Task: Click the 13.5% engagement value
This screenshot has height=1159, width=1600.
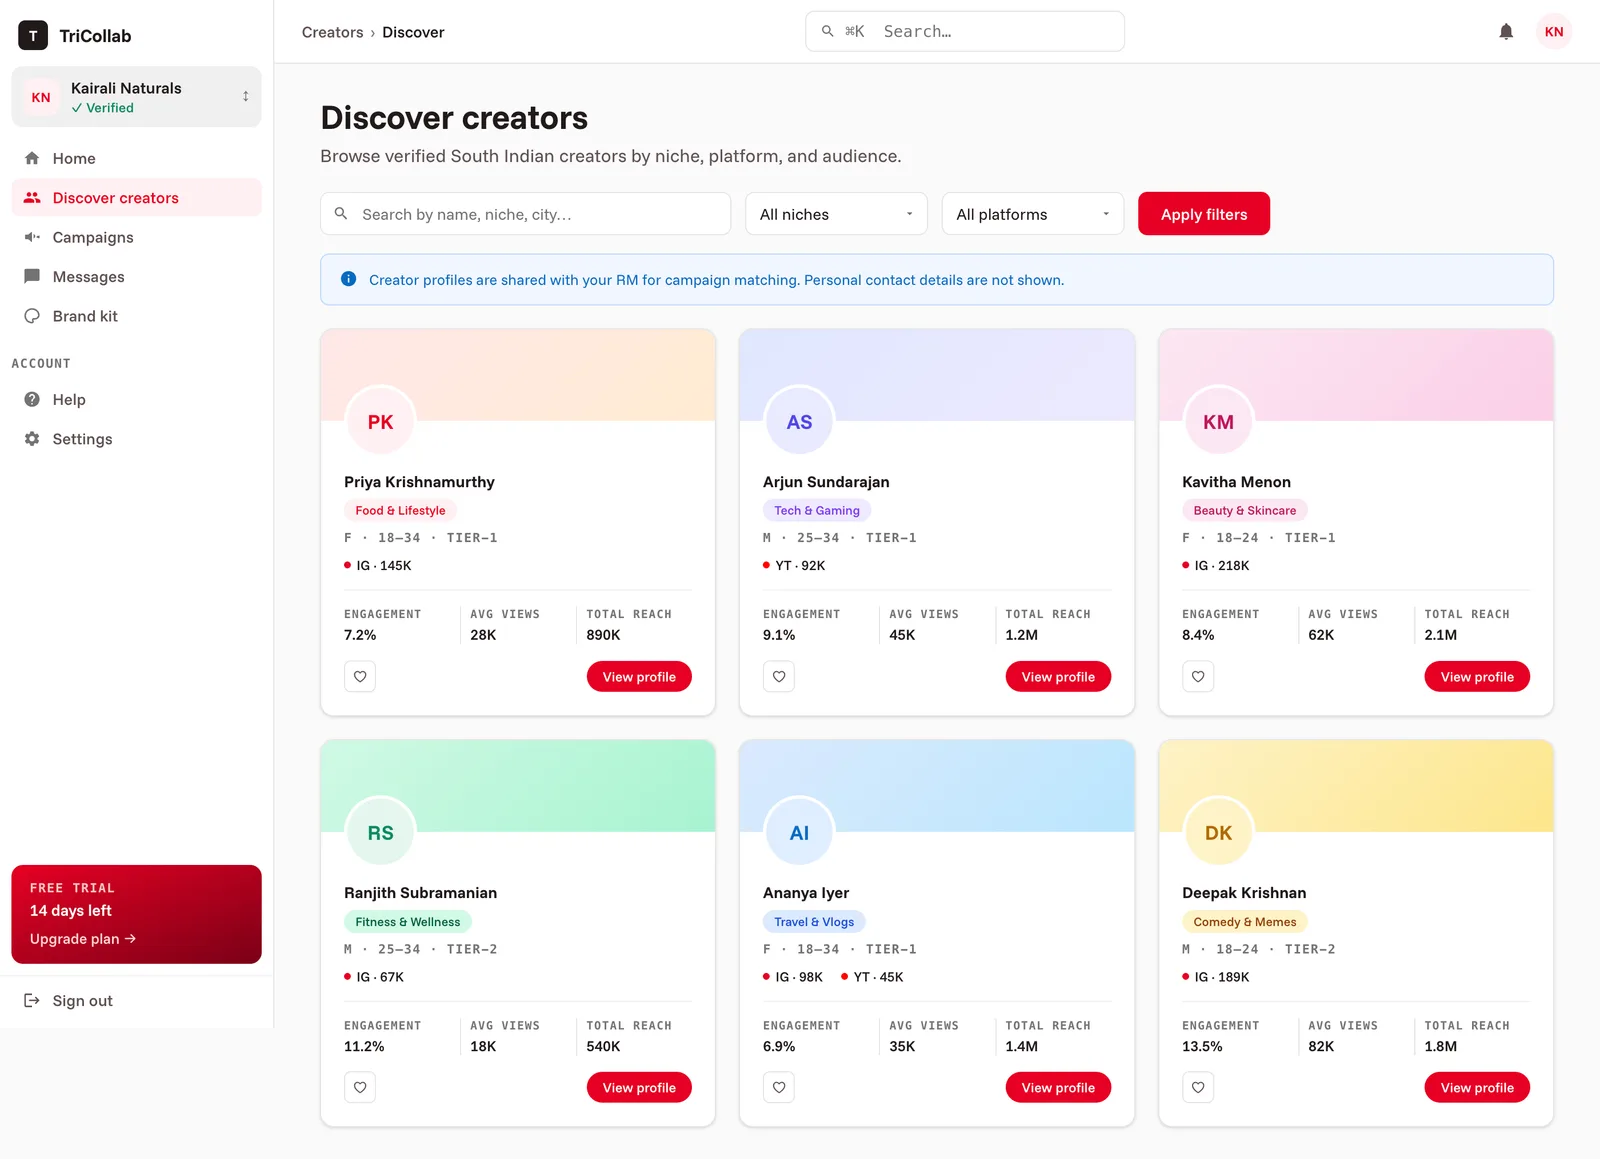Action: [1202, 1046]
